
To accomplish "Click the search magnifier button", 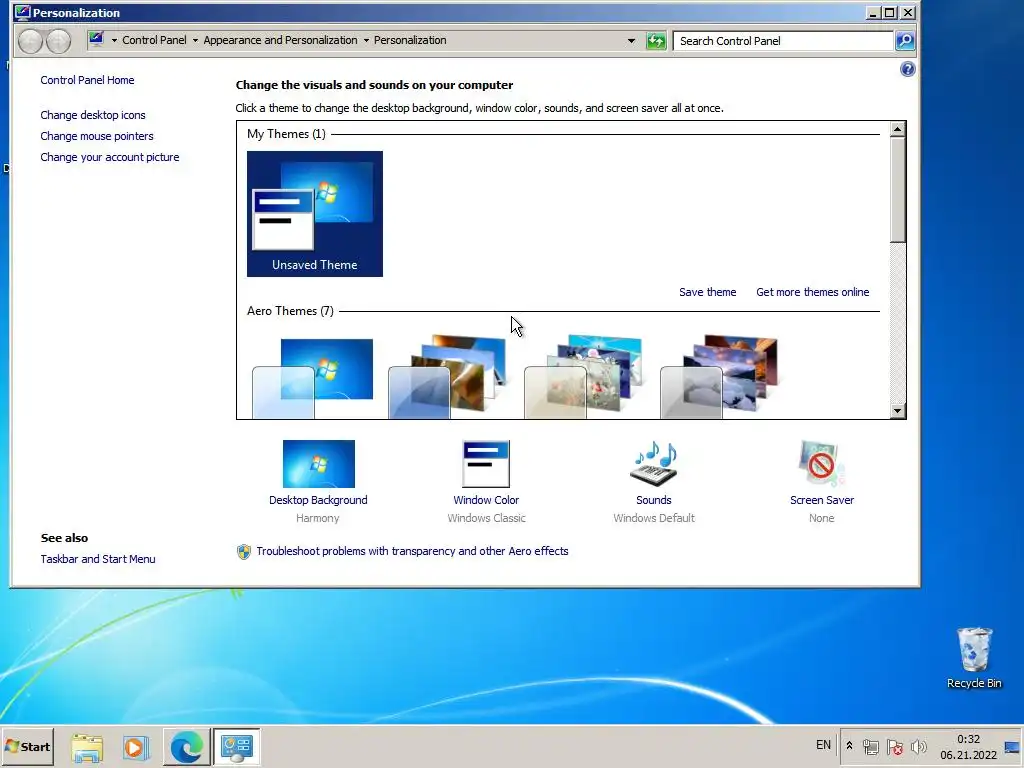I will tap(904, 40).
